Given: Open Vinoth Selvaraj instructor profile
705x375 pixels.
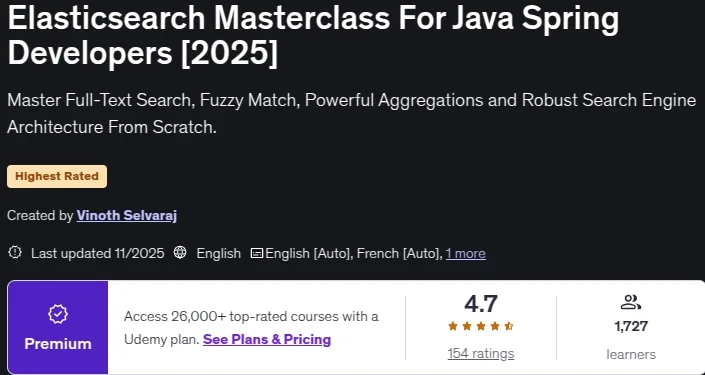Looking at the screenshot, I should point(127,216).
